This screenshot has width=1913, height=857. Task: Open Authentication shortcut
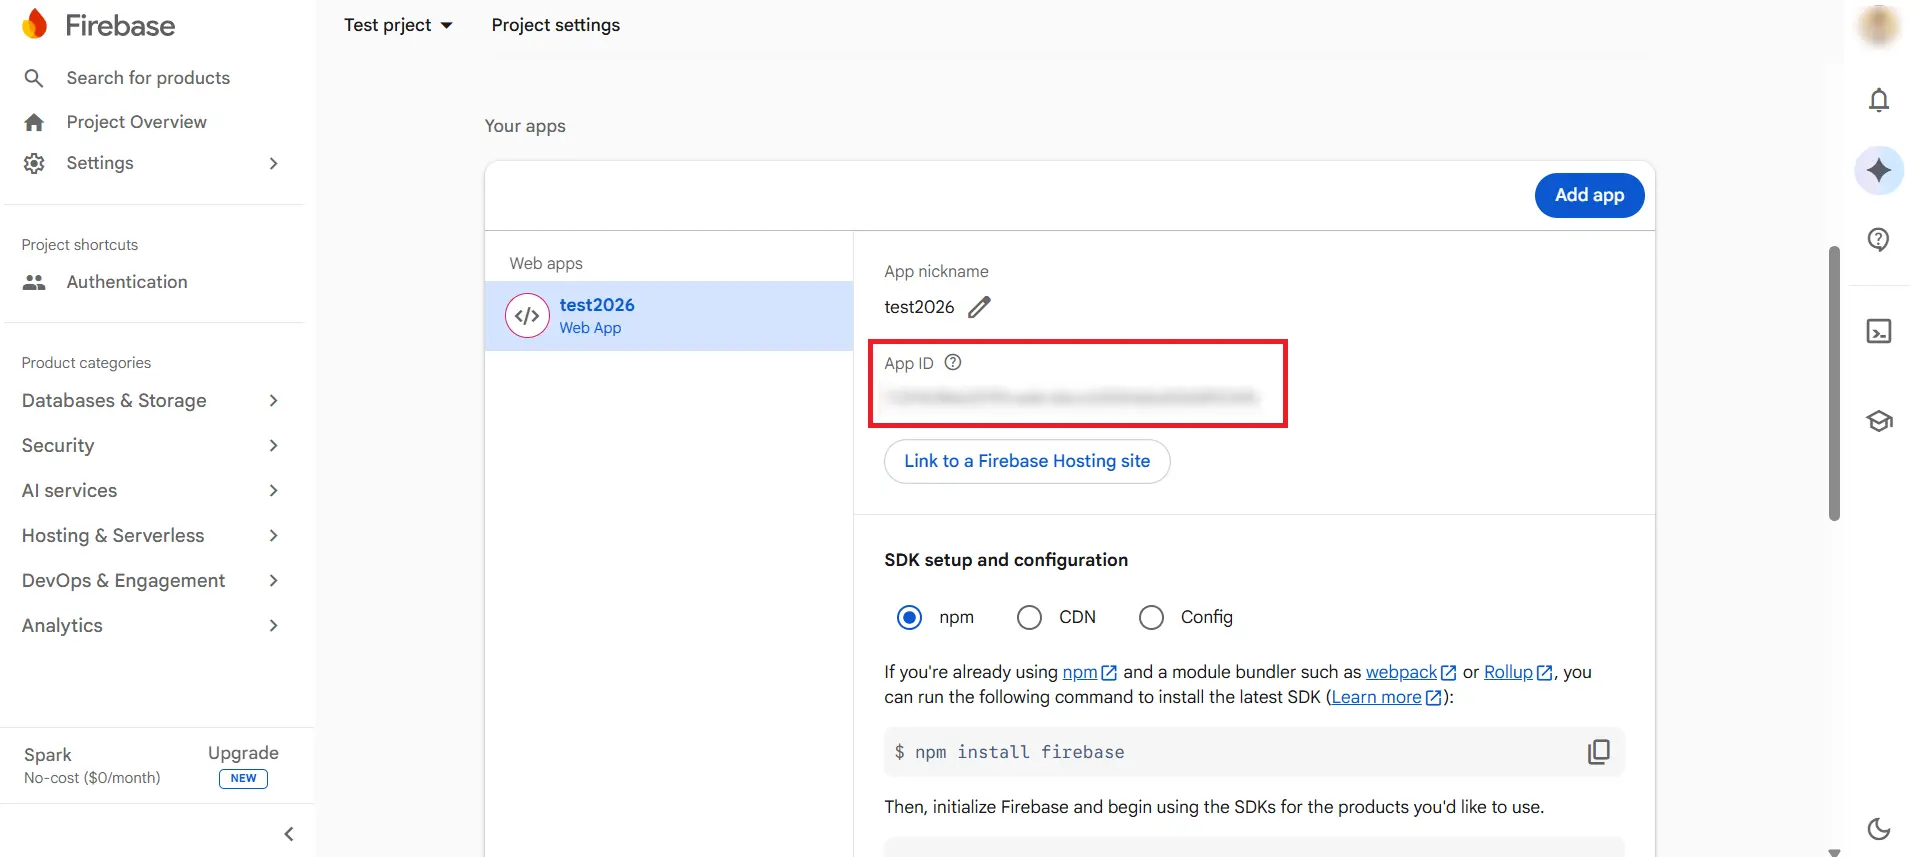tap(127, 282)
